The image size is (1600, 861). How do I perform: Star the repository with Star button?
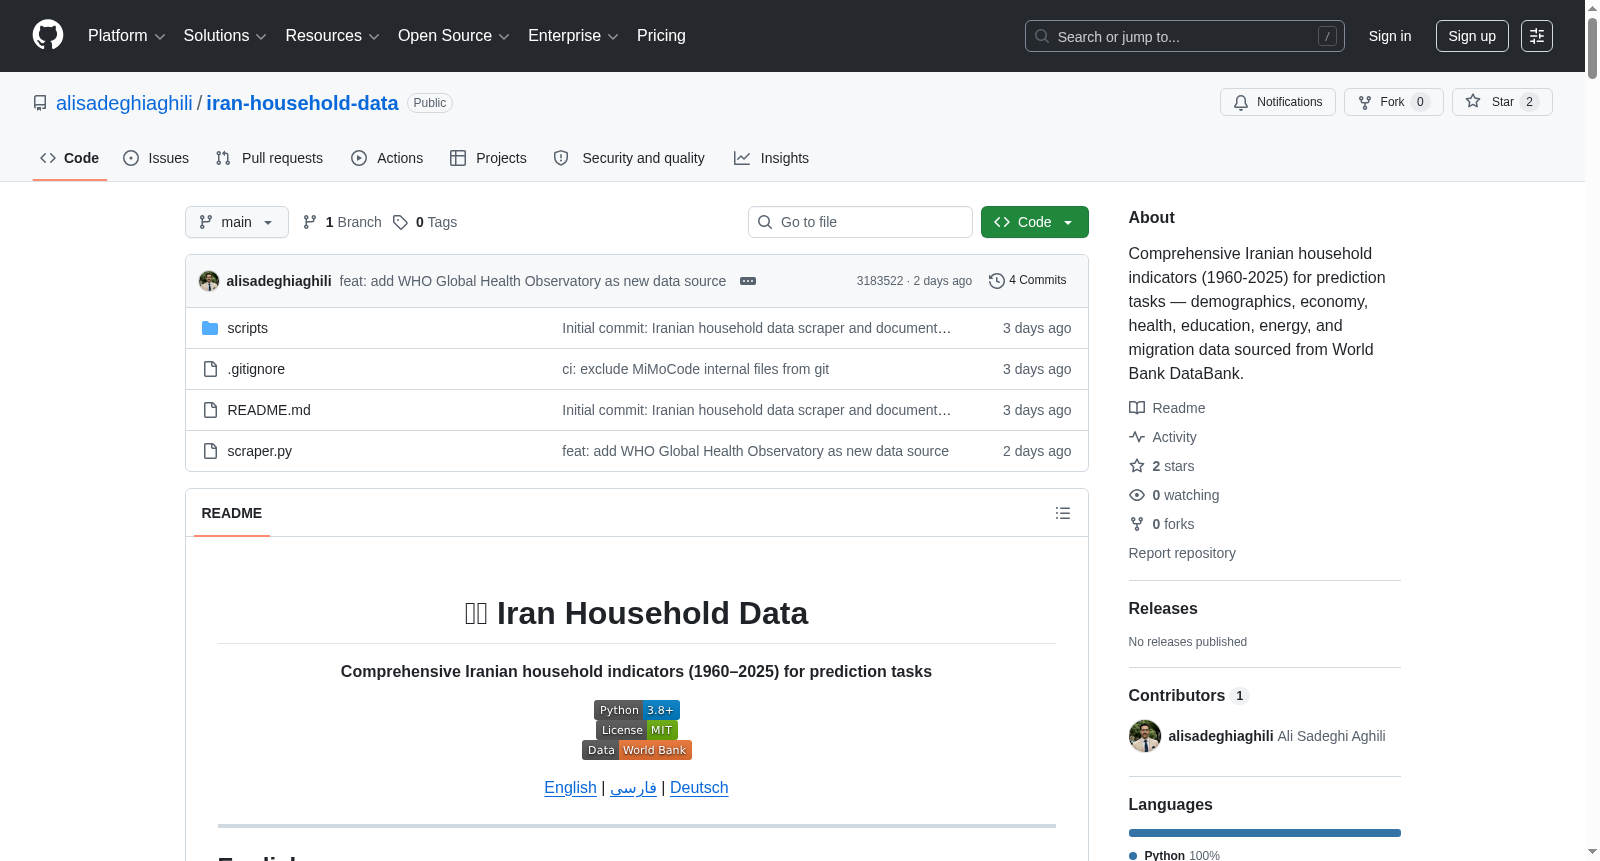click(1502, 102)
